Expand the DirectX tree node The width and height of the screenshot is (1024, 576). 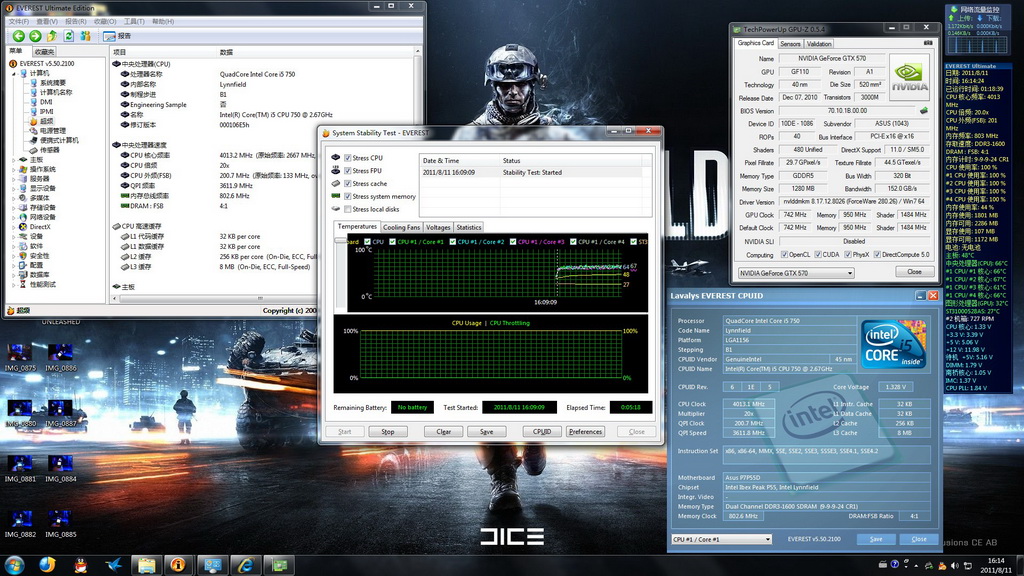point(14,227)
